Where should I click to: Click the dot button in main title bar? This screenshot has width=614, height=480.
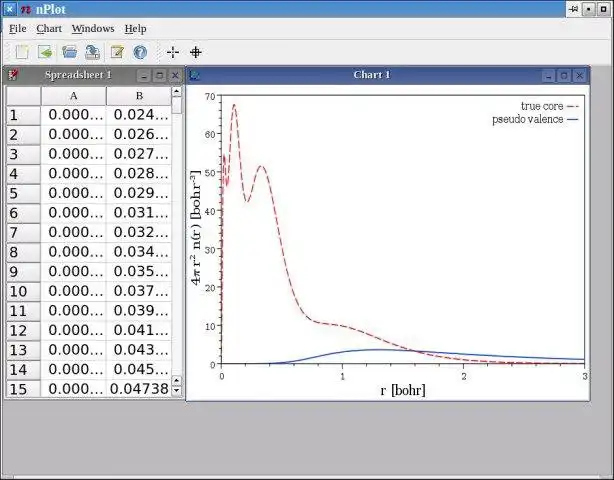tap(589, 9)
